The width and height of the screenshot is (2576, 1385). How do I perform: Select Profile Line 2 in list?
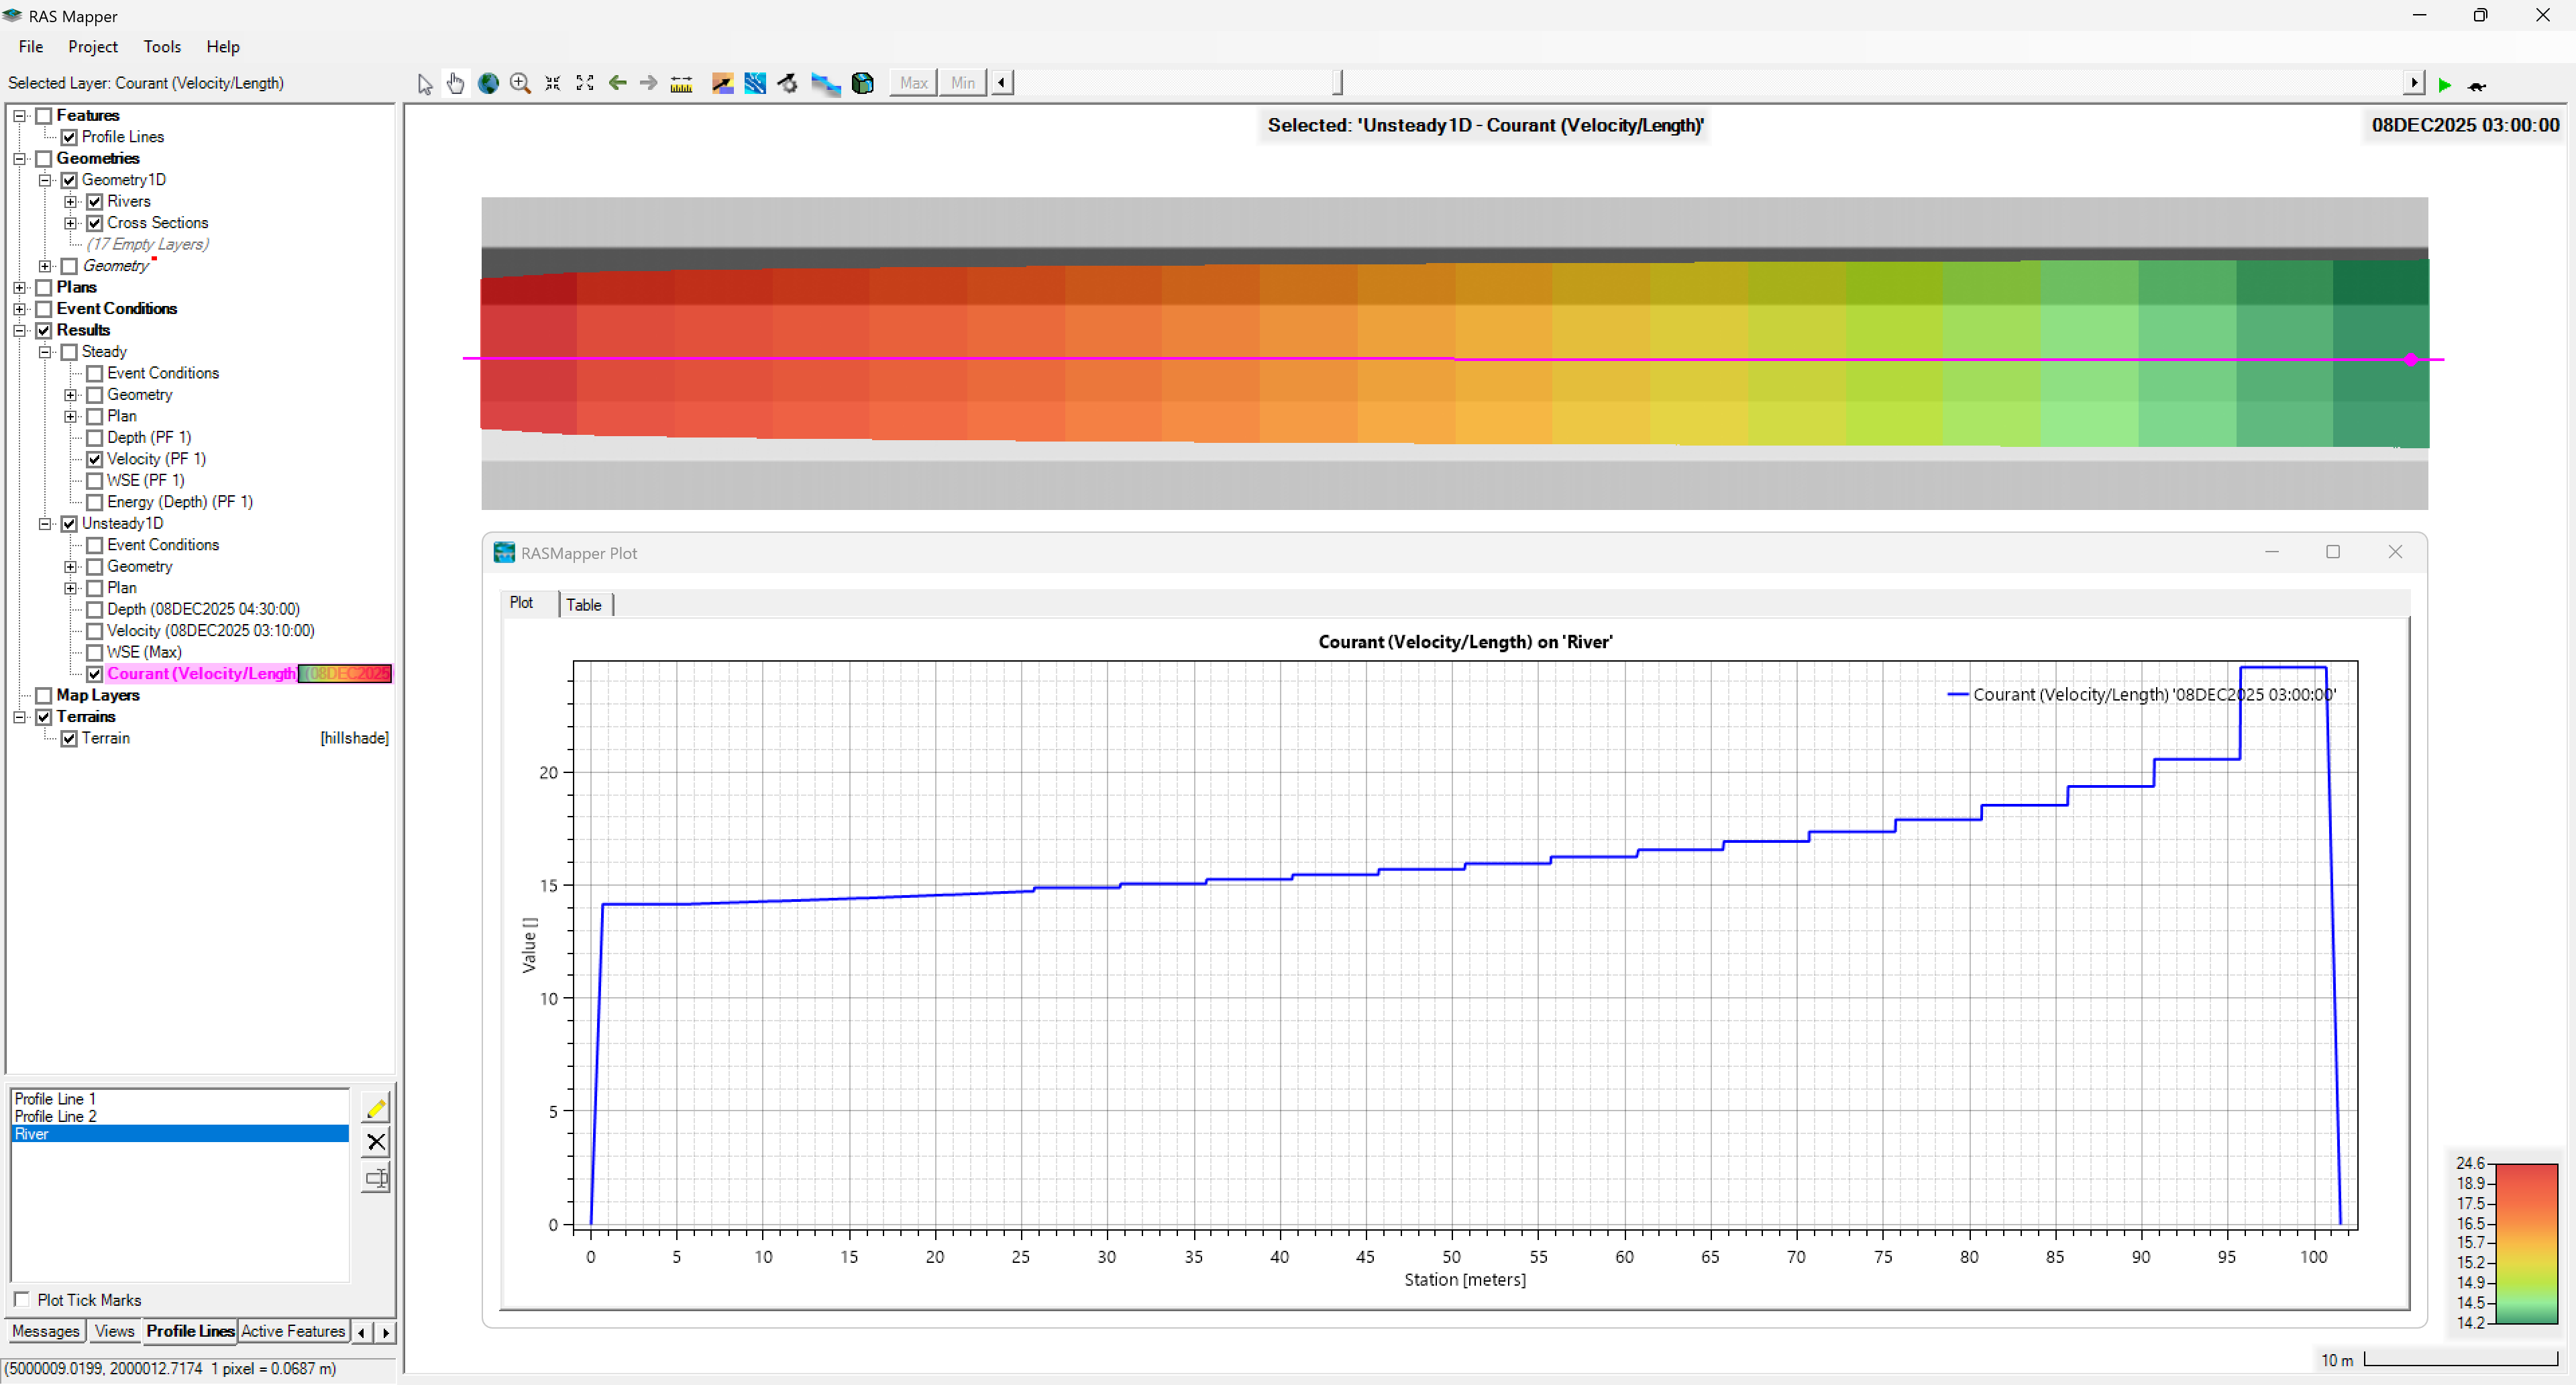tap(180, 1116)
